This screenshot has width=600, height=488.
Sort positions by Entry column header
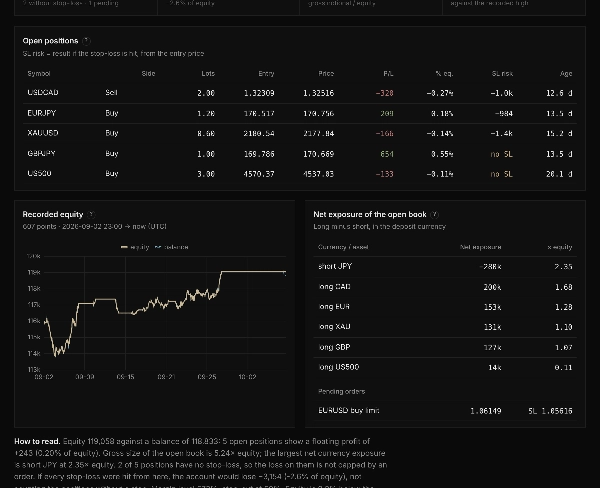click(266, 73)
